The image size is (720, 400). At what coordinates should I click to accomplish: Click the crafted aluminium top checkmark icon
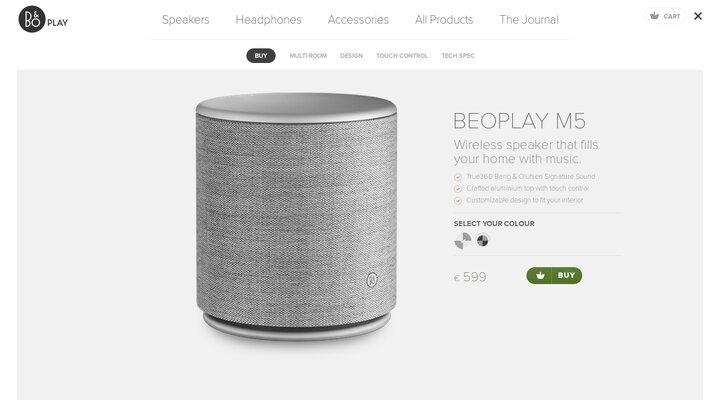458,189
